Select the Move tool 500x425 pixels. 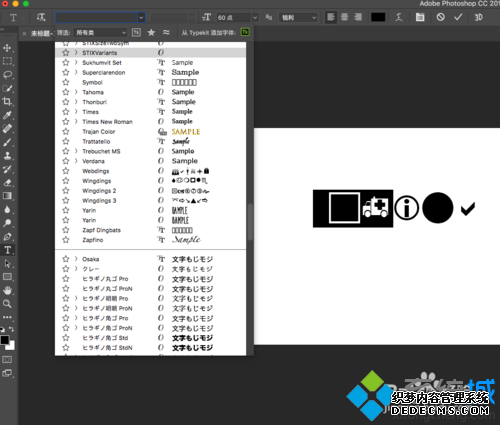pyautogui.click(x=7, y=48)
